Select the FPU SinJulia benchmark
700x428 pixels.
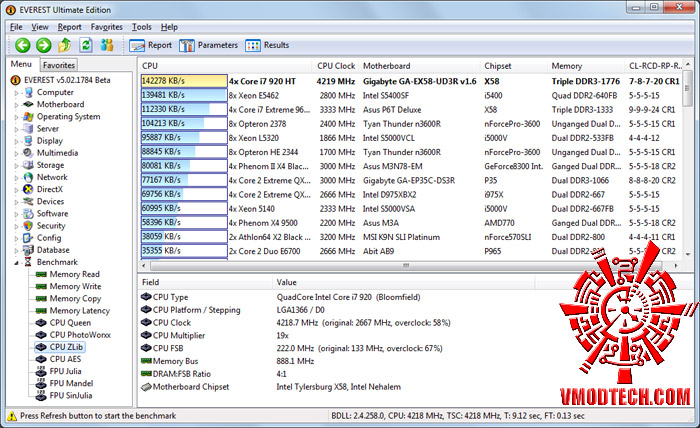point(71,395)
